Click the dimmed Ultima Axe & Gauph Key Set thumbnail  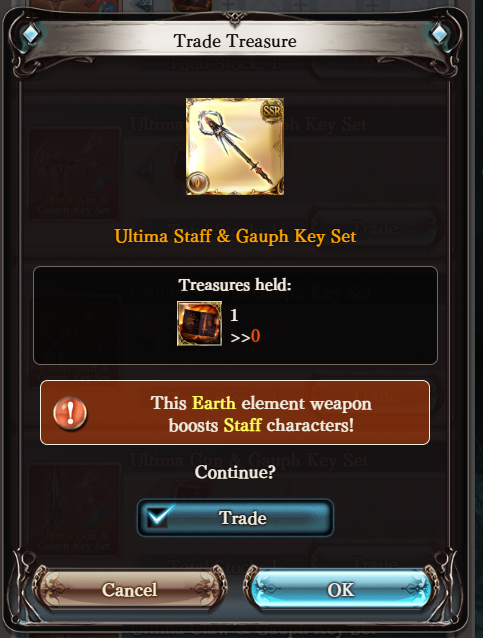tap(74, 174)
